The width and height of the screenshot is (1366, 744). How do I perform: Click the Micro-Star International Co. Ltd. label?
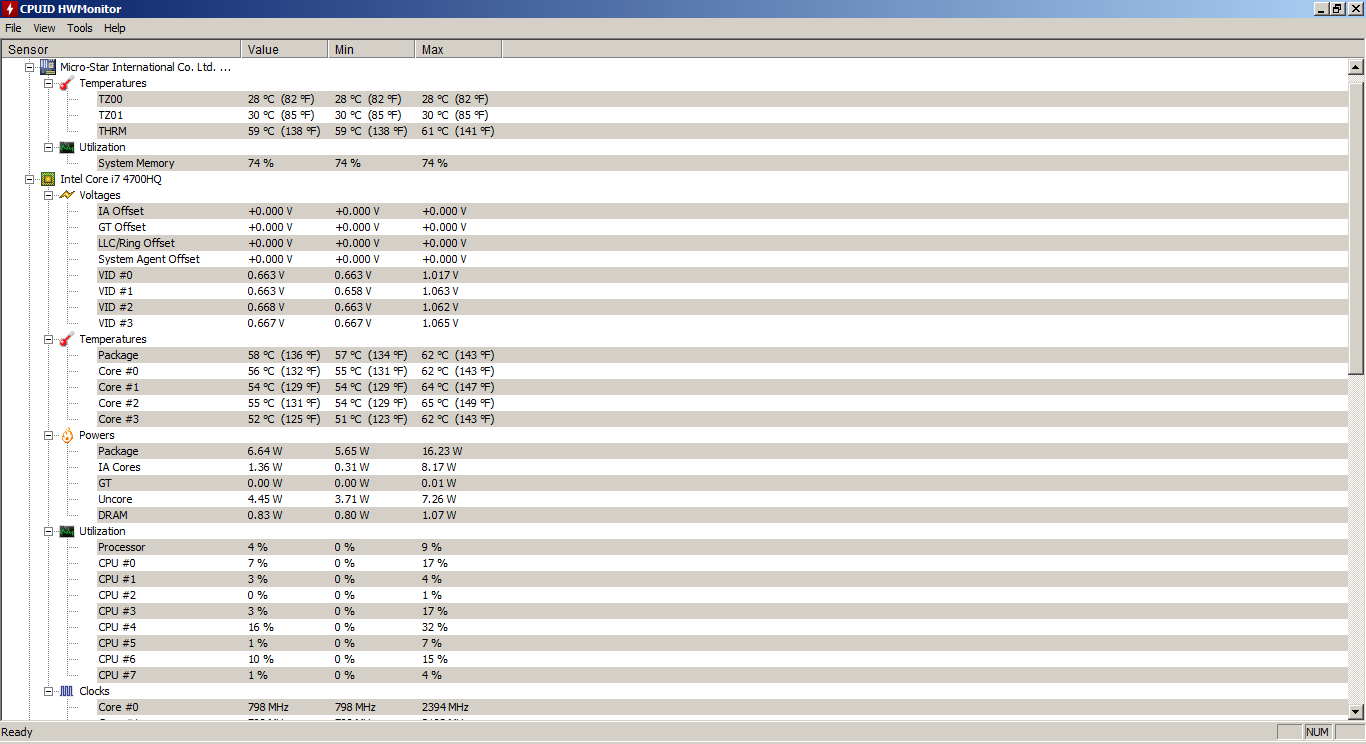[145, 67]
